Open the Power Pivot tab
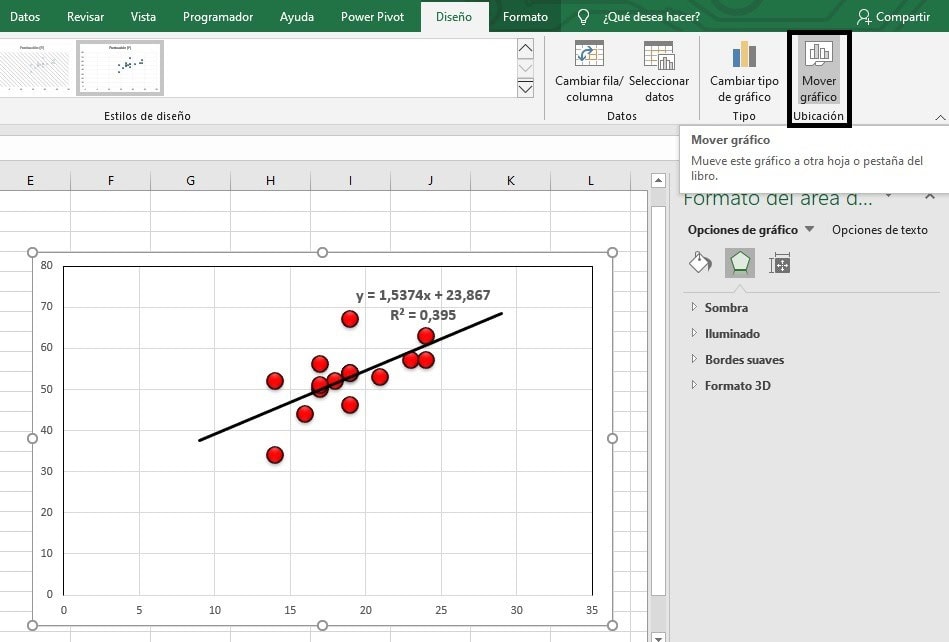The width and height of the screenshot is (949, 642). pos(372,16)
